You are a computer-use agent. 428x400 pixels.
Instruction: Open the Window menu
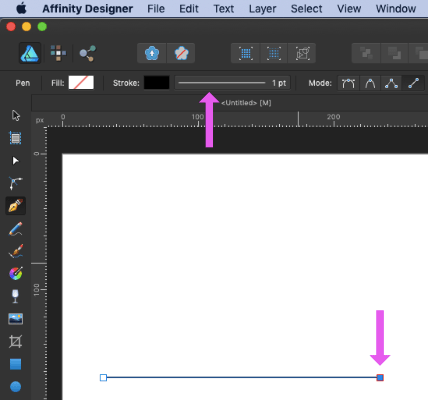(396, 9)
